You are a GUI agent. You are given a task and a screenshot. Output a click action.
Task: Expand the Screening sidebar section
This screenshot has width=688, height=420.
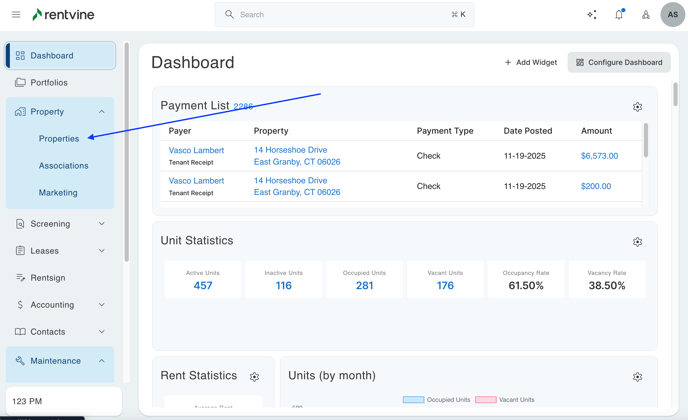pos(101,224)
